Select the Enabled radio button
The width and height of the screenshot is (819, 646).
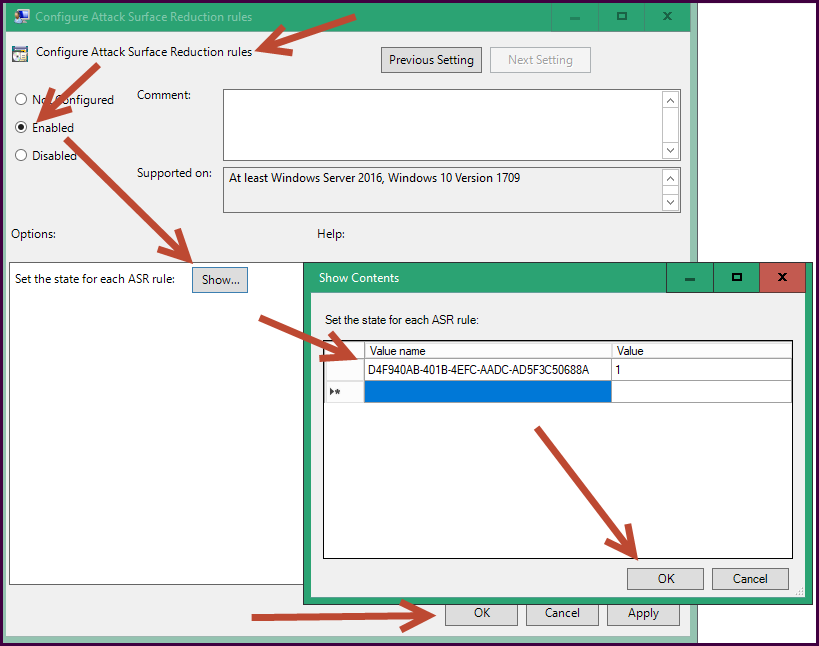pyautogui.click(x=21, y=128)
